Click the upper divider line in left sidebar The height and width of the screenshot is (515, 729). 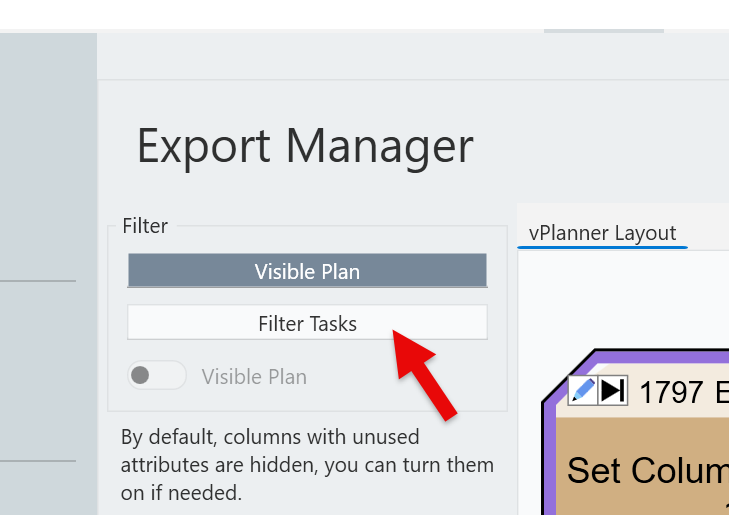pos(38,281)
